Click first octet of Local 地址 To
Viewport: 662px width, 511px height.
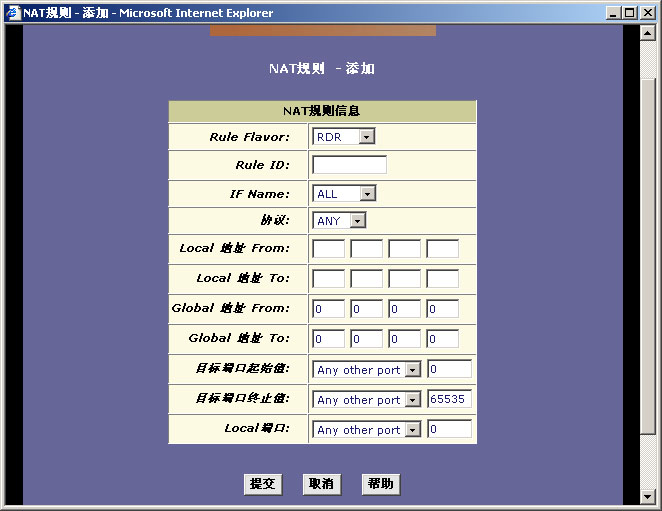tap(328, 279)
